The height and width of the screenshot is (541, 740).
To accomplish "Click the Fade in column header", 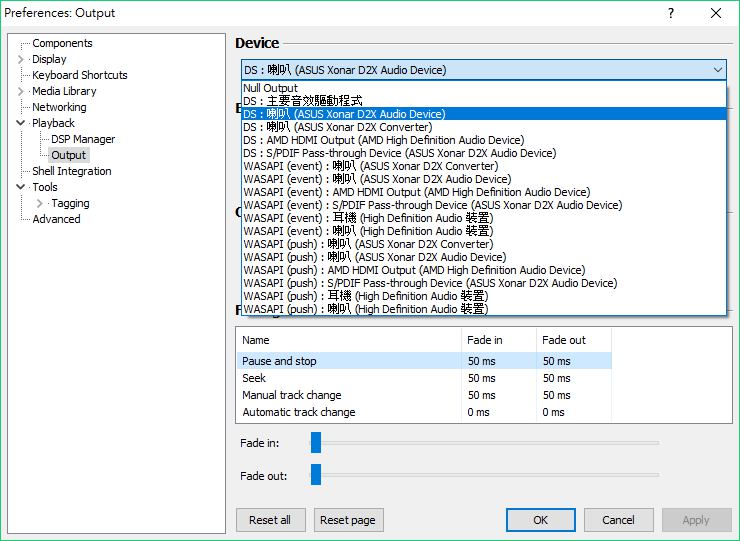I will [498, 340].
